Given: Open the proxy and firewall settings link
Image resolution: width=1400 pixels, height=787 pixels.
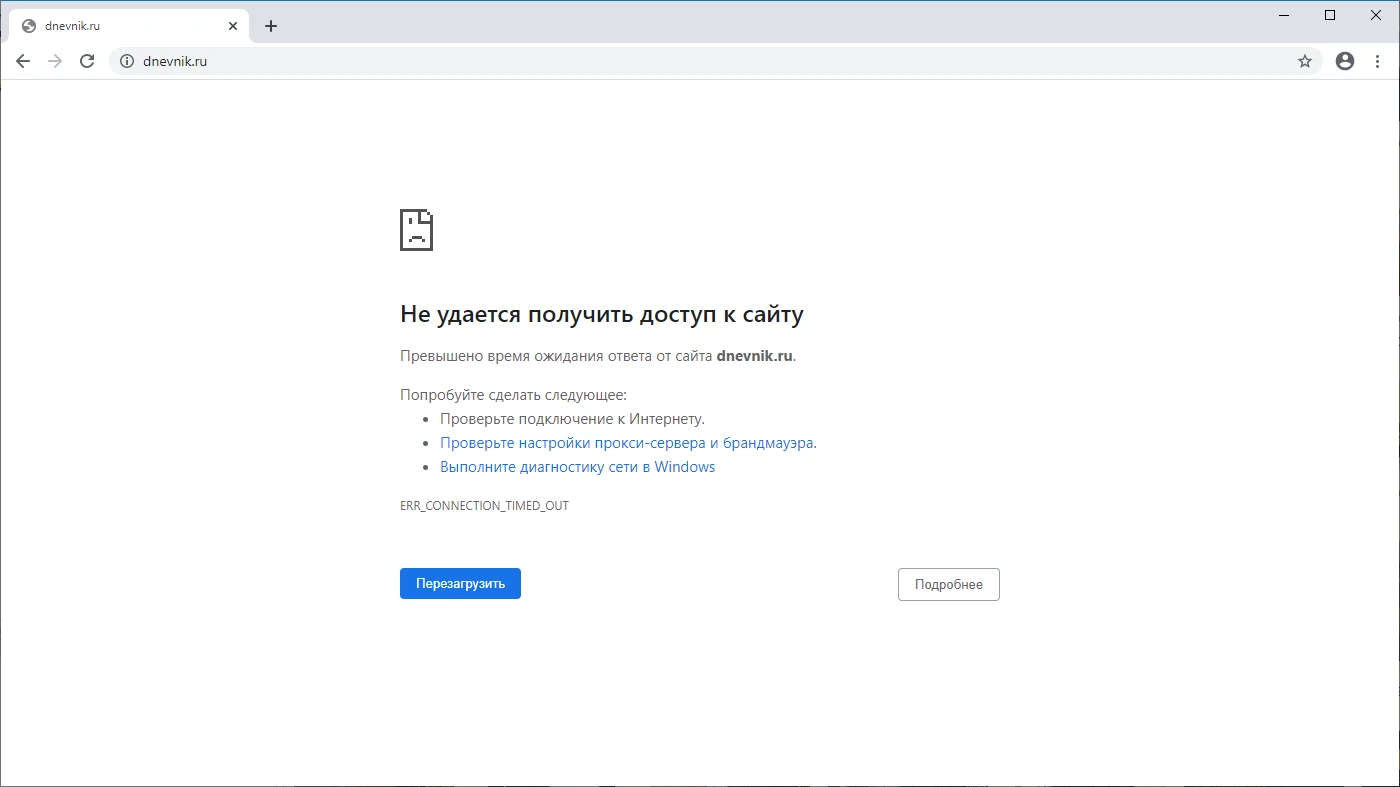Looking at the screenshot, I should [628, 443].
